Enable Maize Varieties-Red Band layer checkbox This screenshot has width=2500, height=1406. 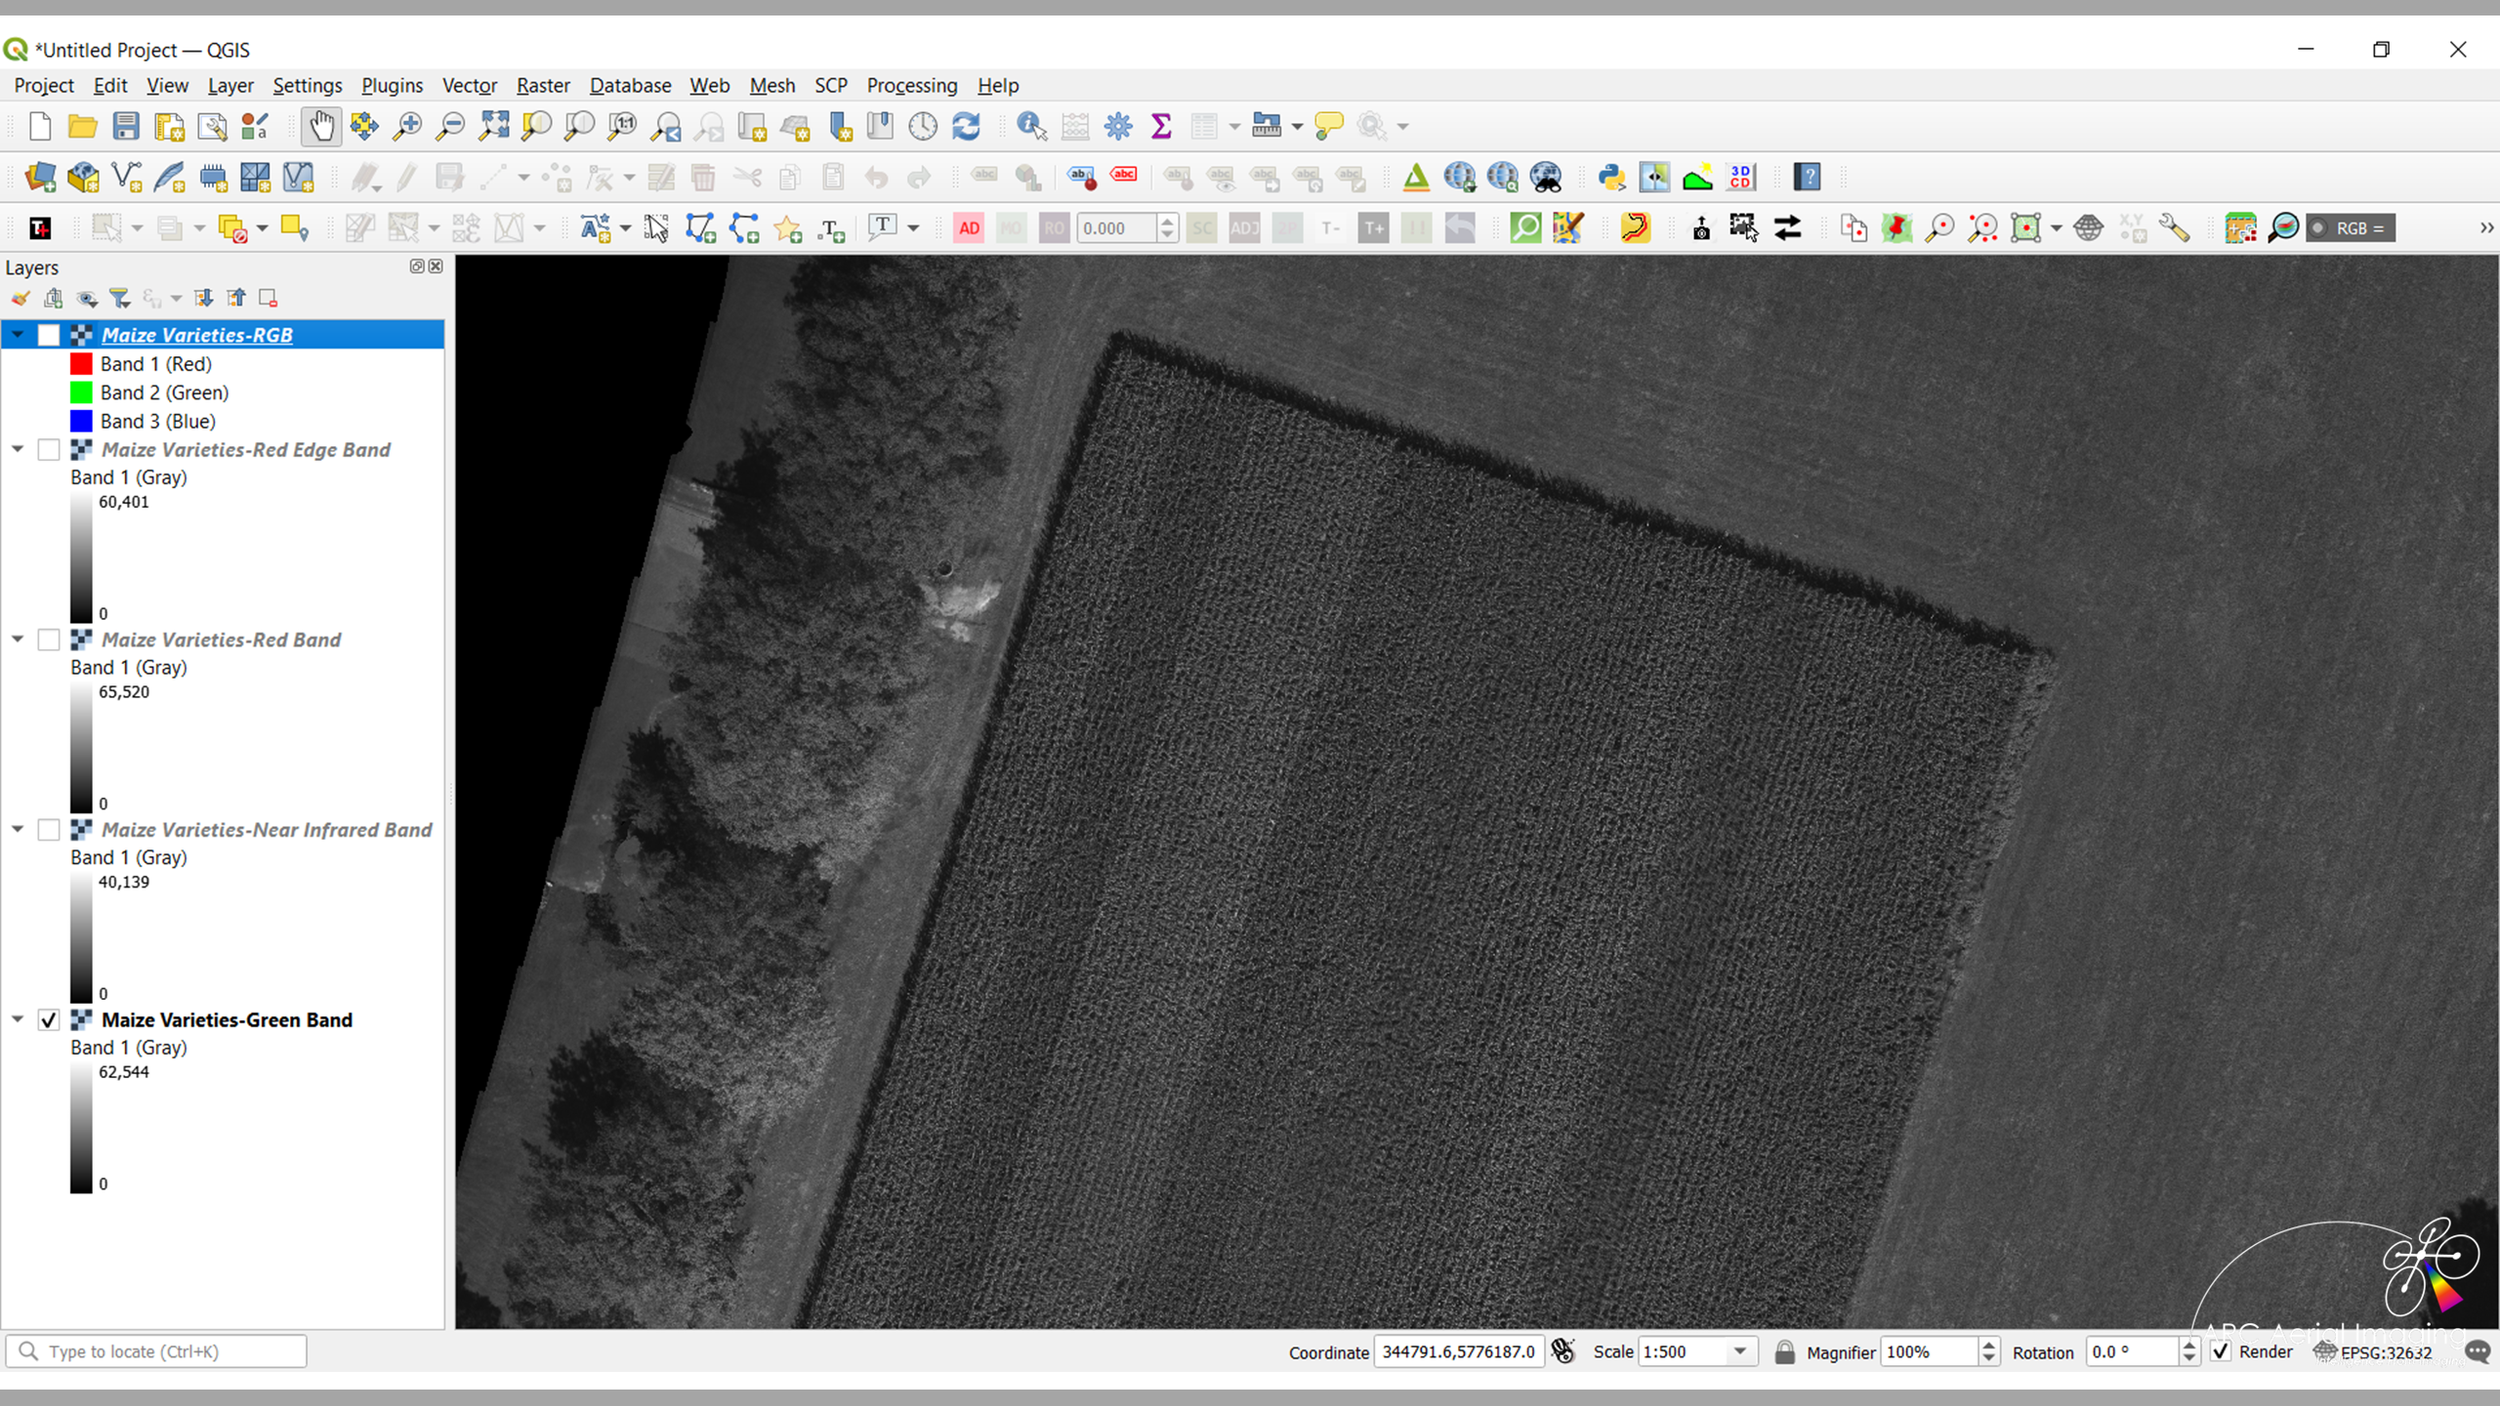pyautogui.click(x=48, y=640)
